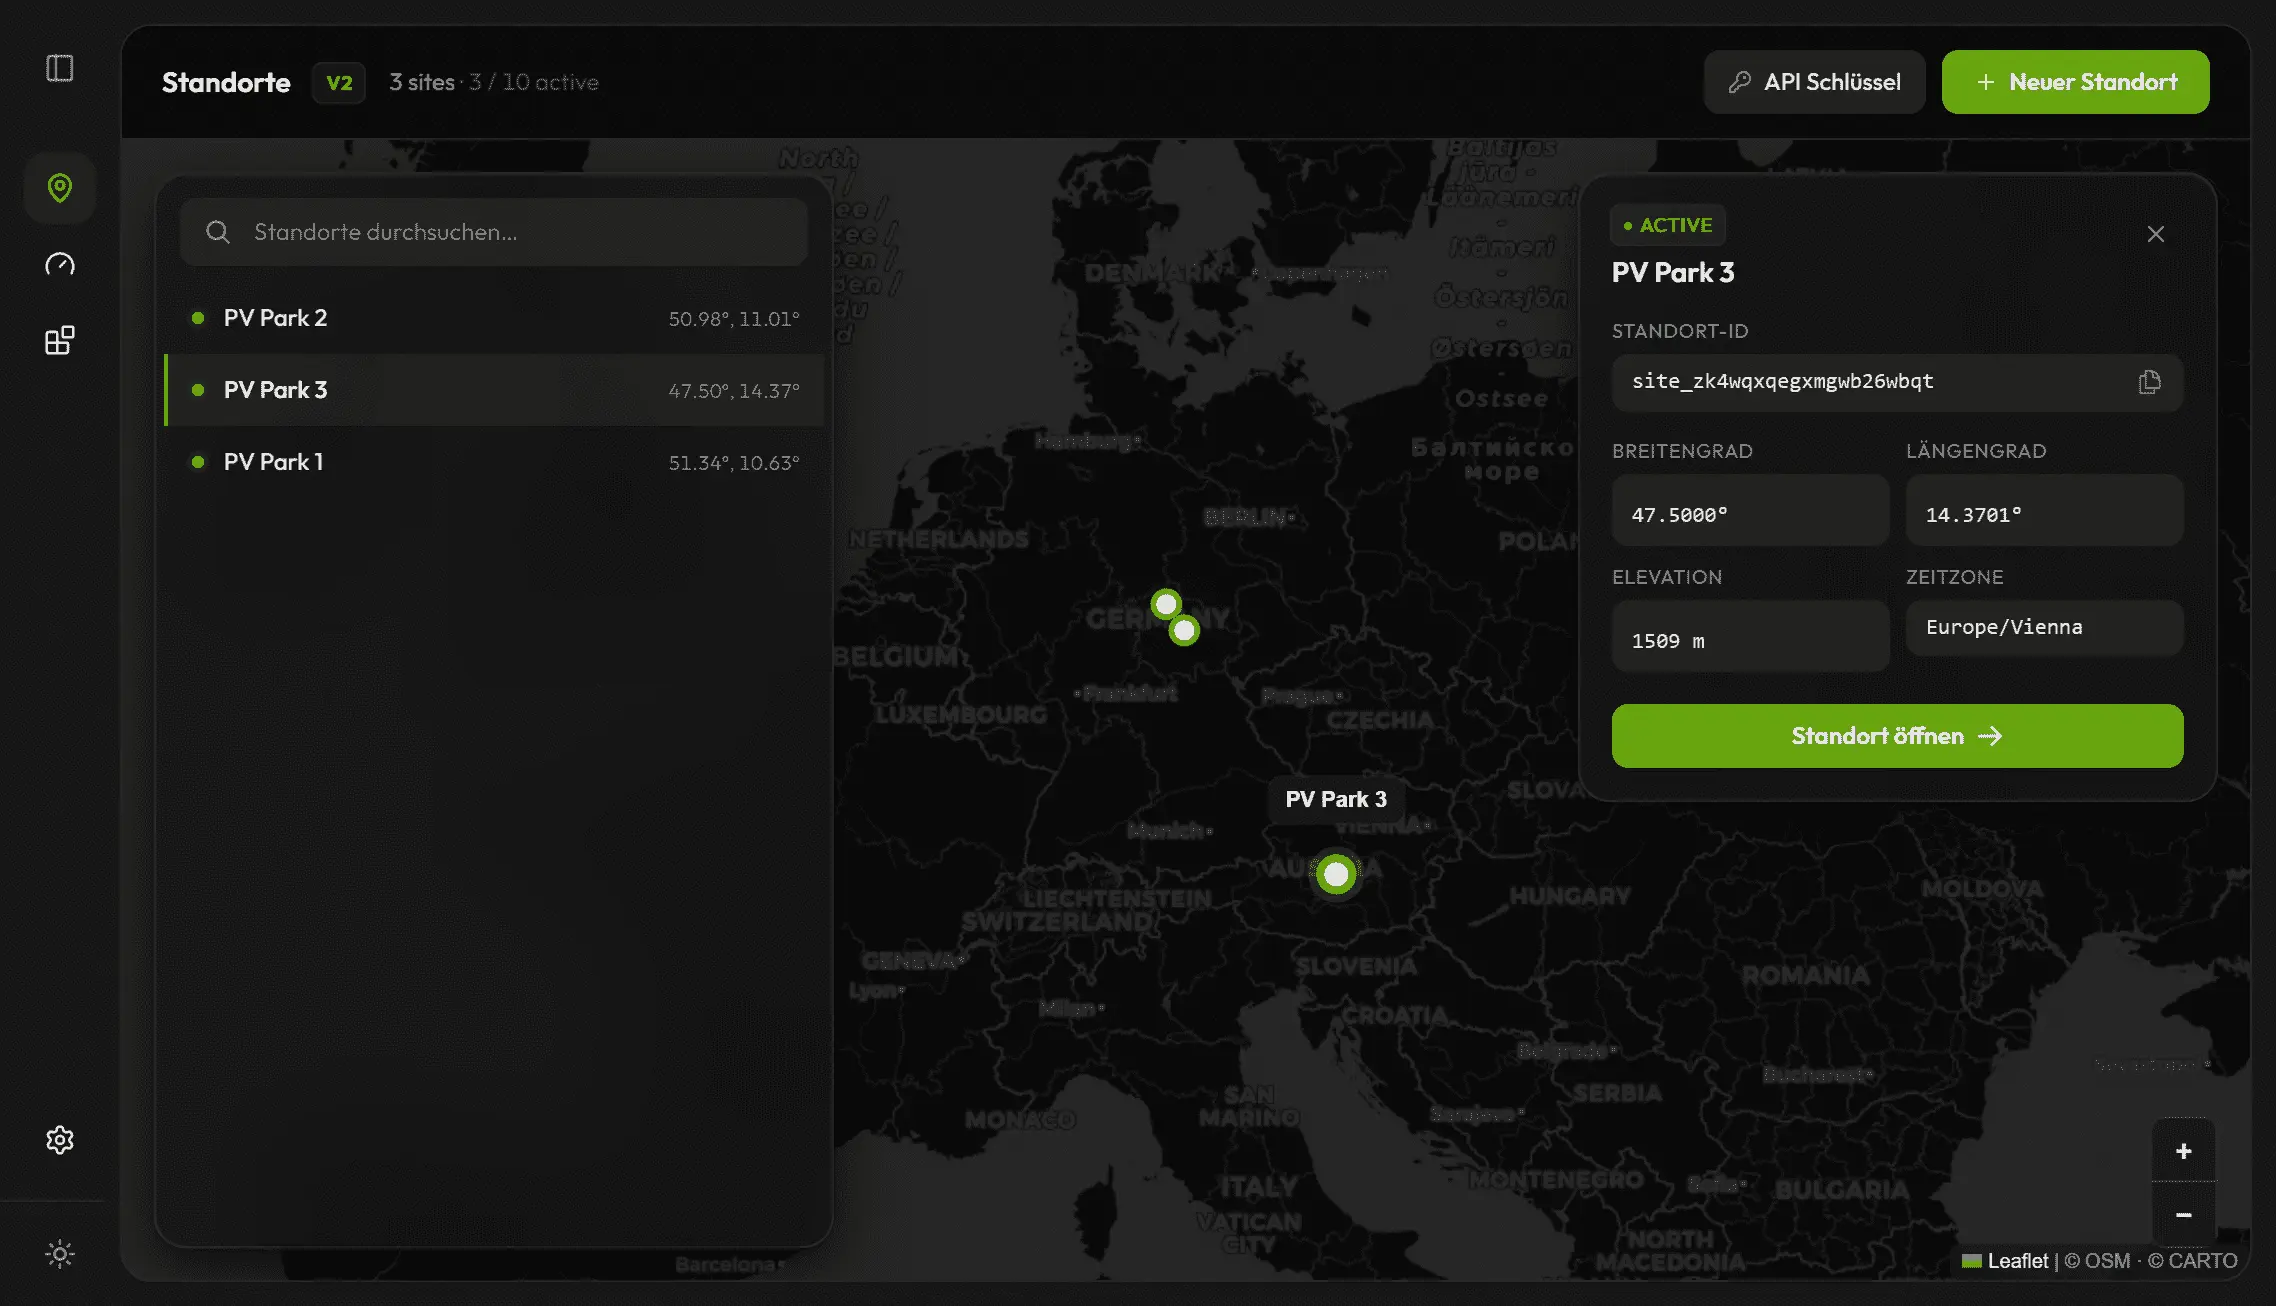Screen dimensions: 2276x1306
Task: Toggle light theme sun icon
Action: pos(60,1254)
